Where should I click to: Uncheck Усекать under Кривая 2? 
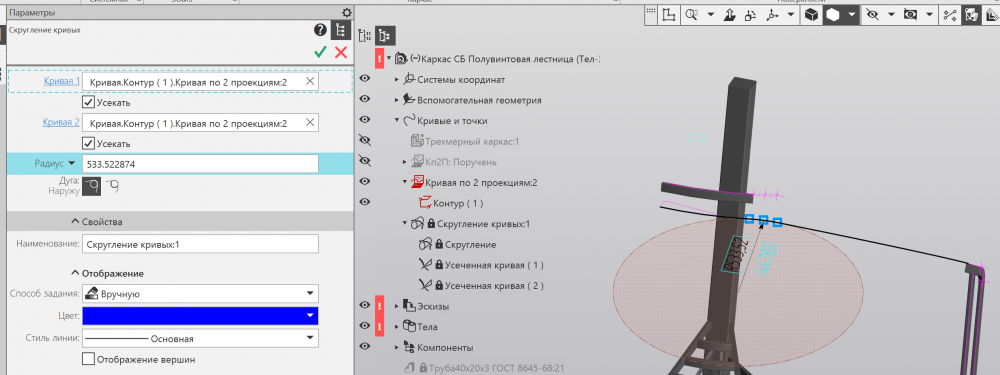[89, 143]
